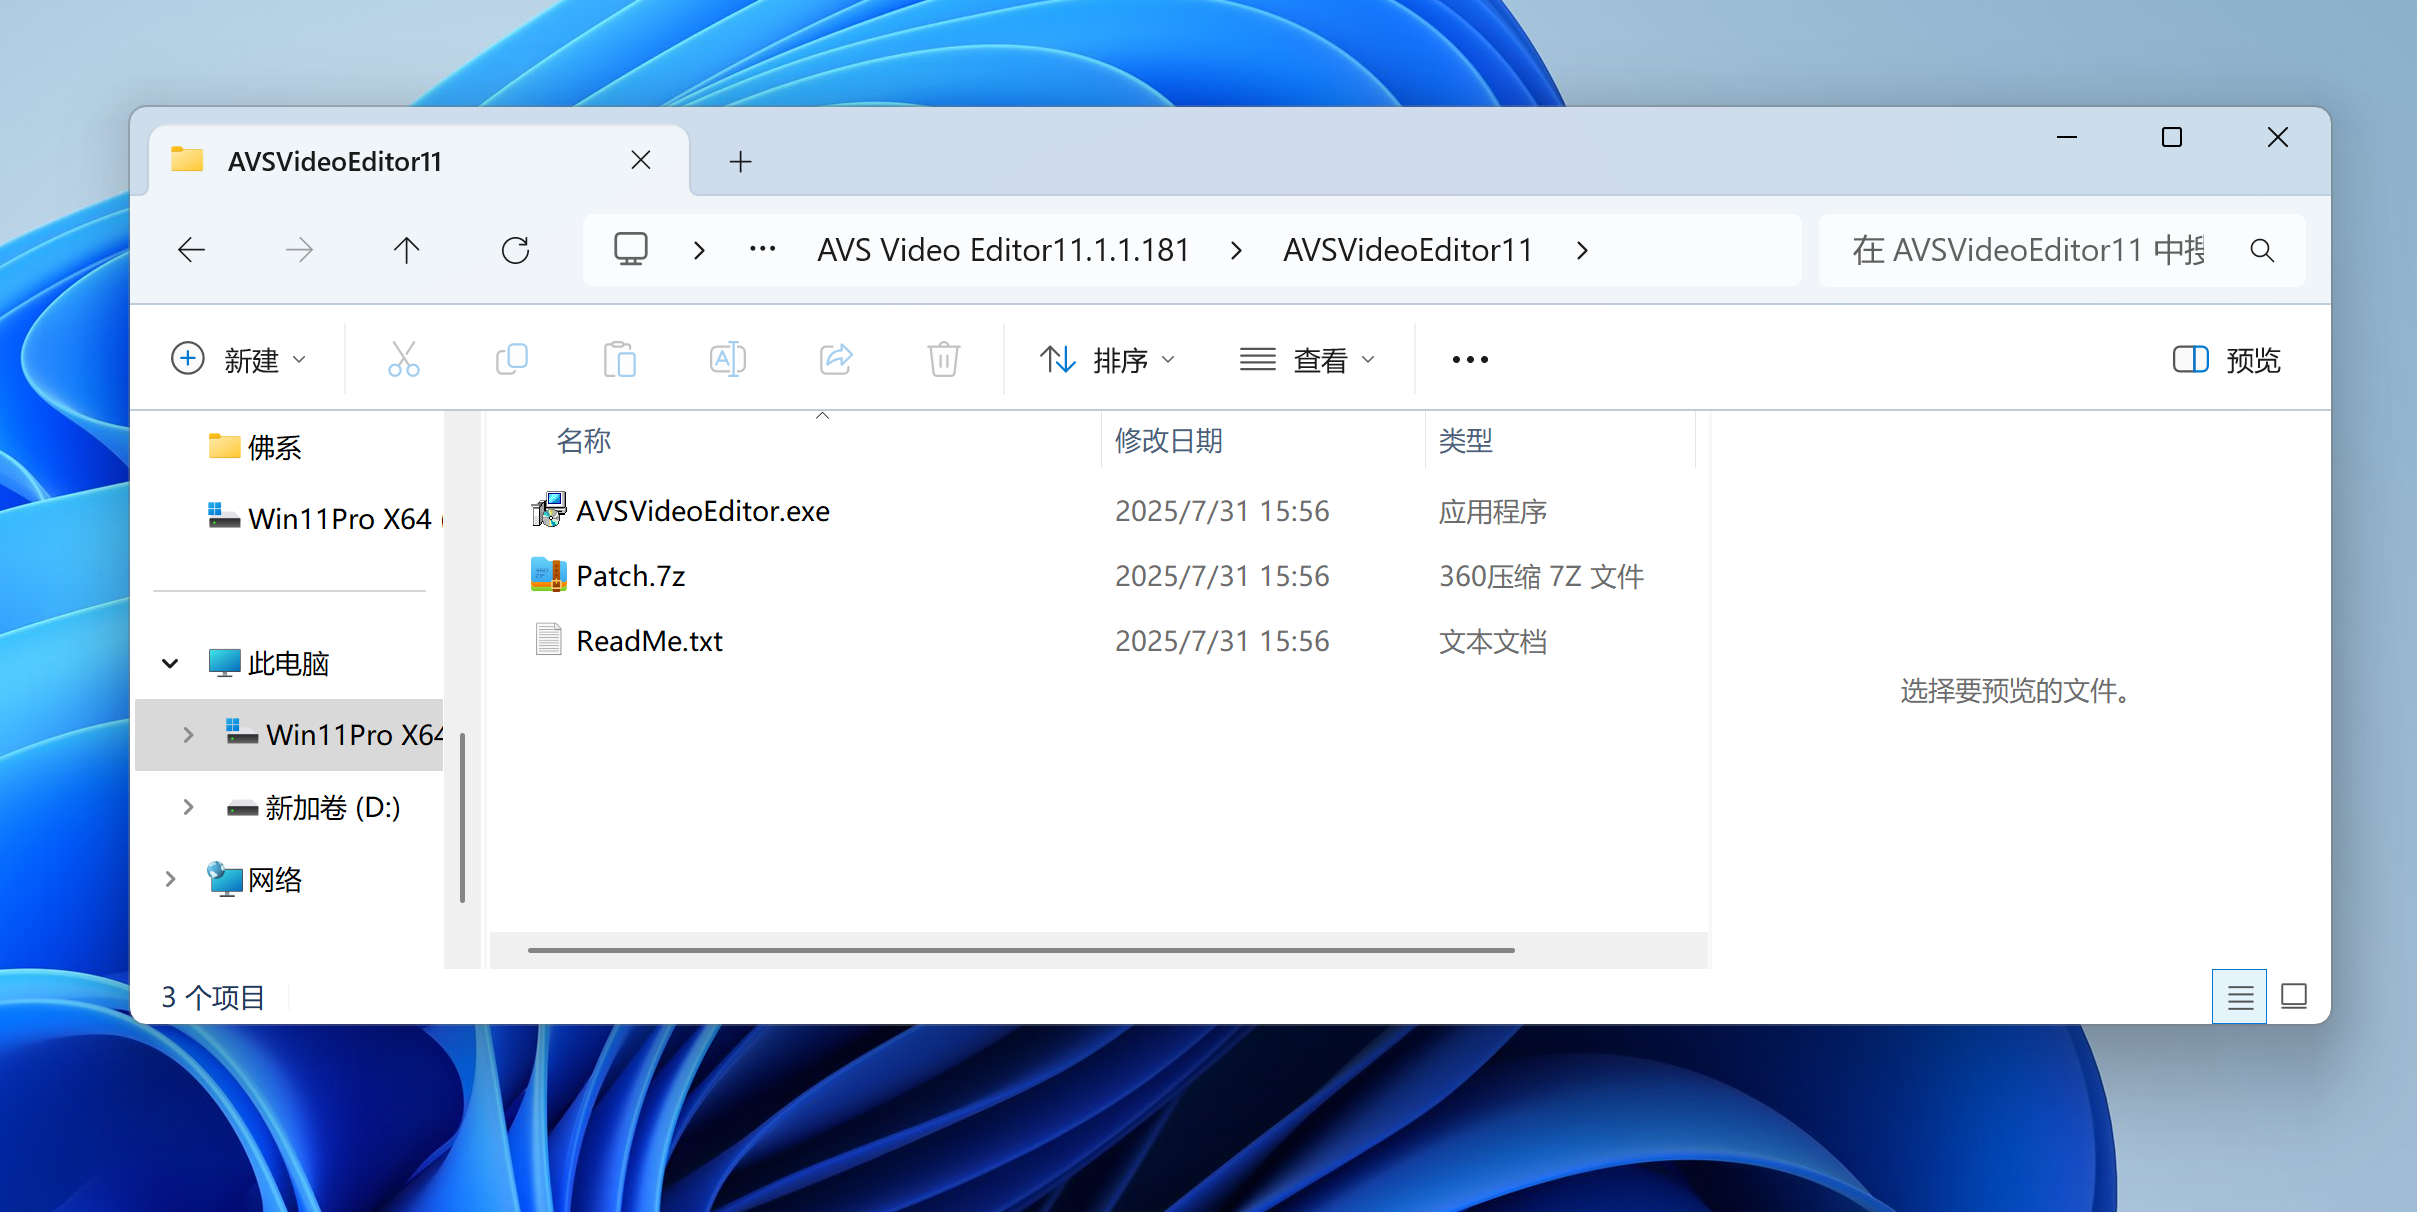Click the Paste clipboard icon
2417x1212 pixels.
tap(620, 359)
